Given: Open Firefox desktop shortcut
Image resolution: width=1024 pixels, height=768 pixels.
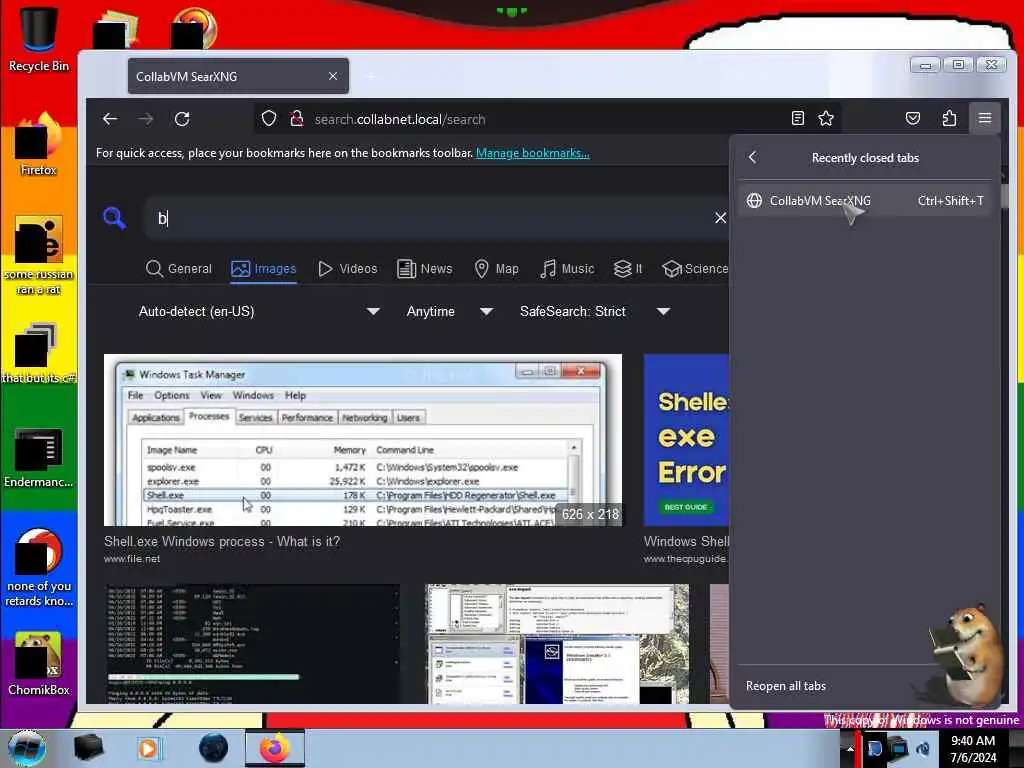Looking at the screenshot, I should click(x=39, y=144).
